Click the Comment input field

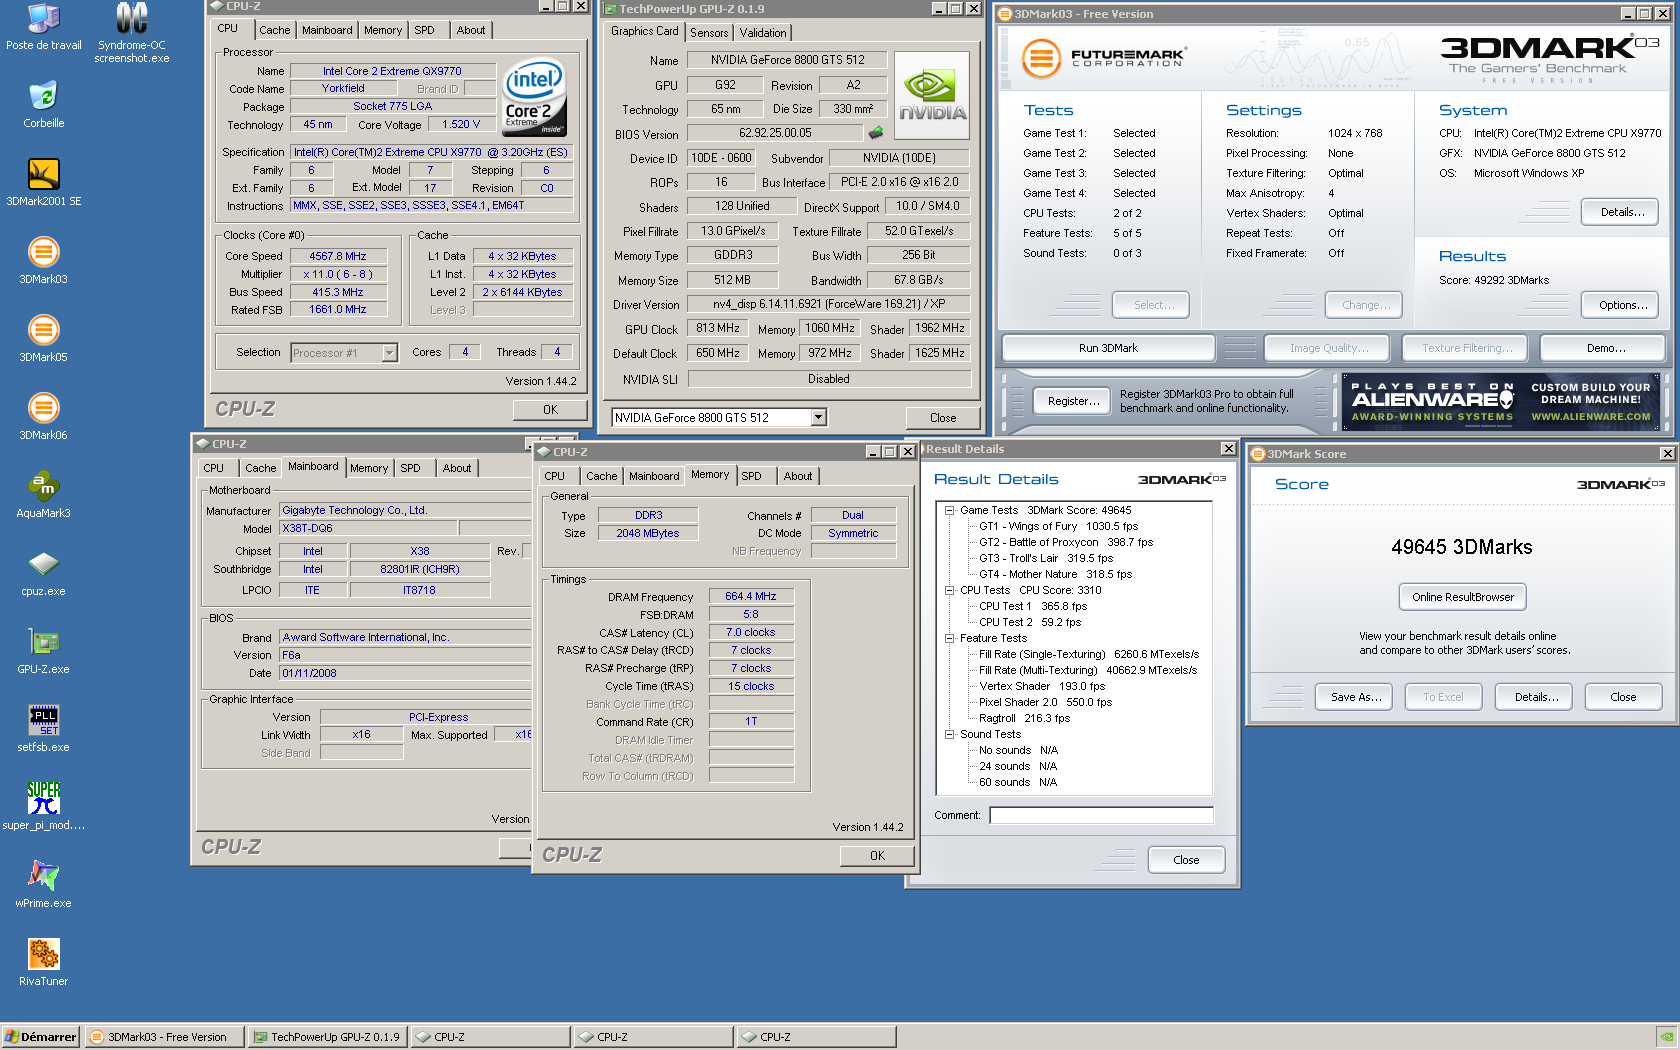[1101, 815]
